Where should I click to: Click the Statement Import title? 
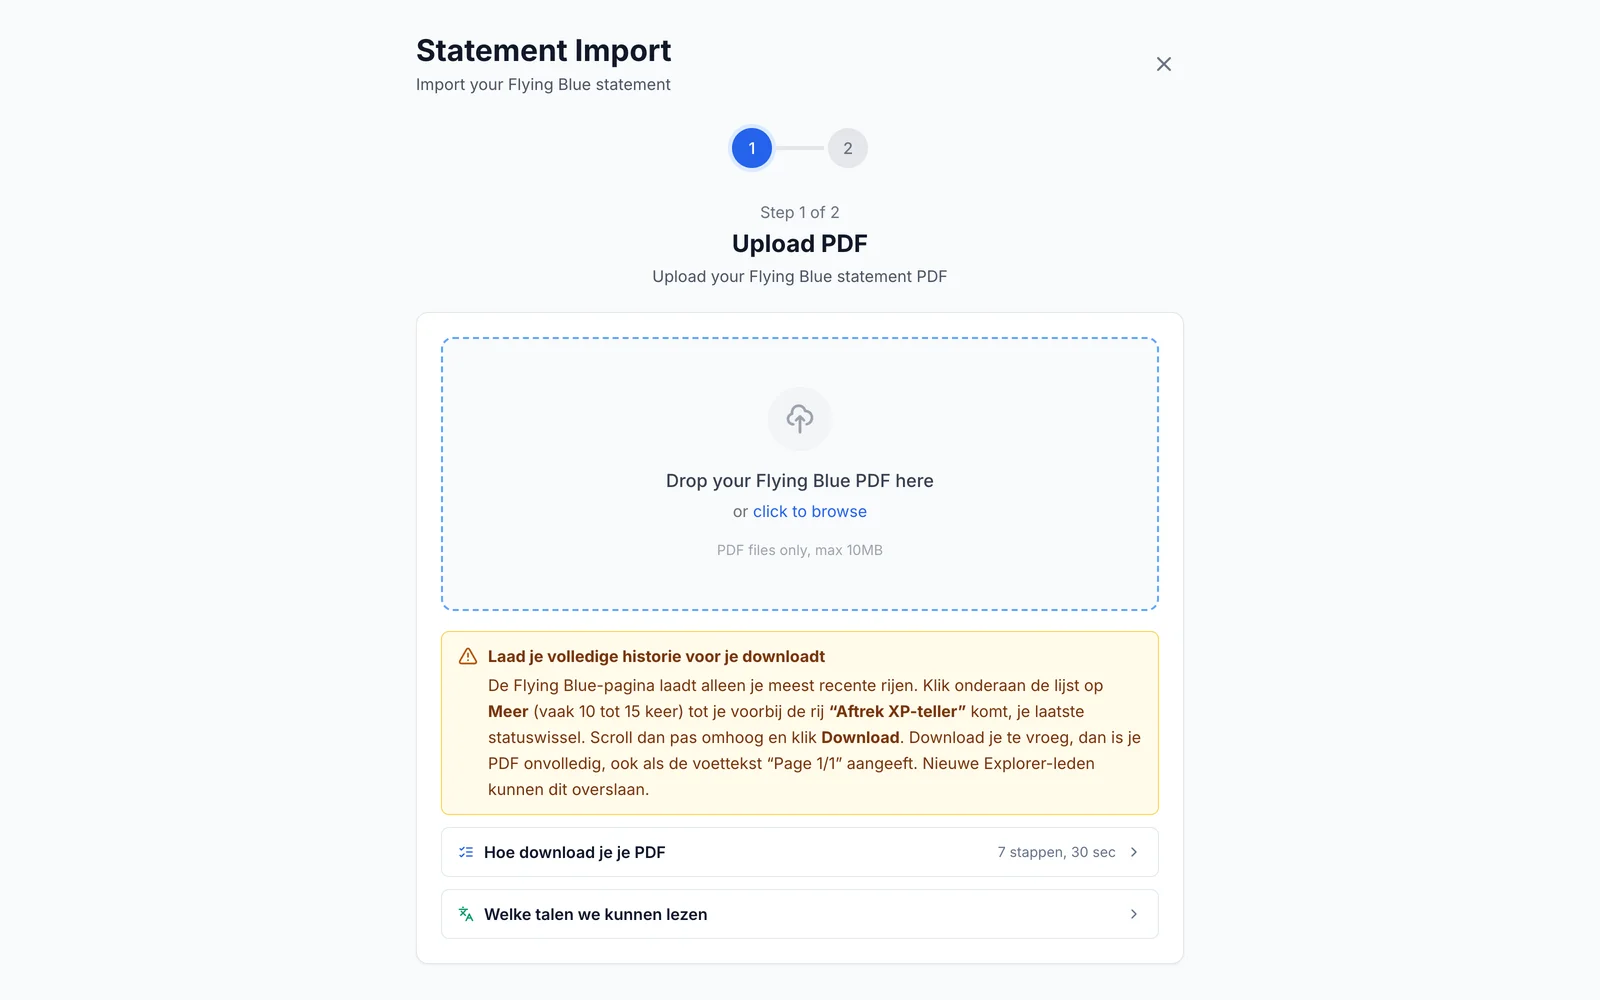tap(544, 51)
